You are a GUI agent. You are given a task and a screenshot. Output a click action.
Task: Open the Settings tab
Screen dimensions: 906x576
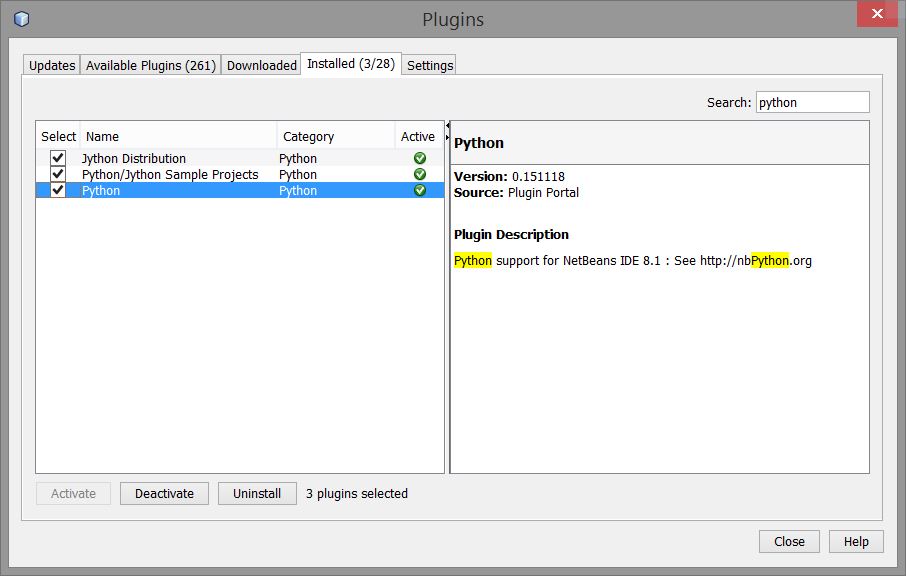[x=430, y=65]
